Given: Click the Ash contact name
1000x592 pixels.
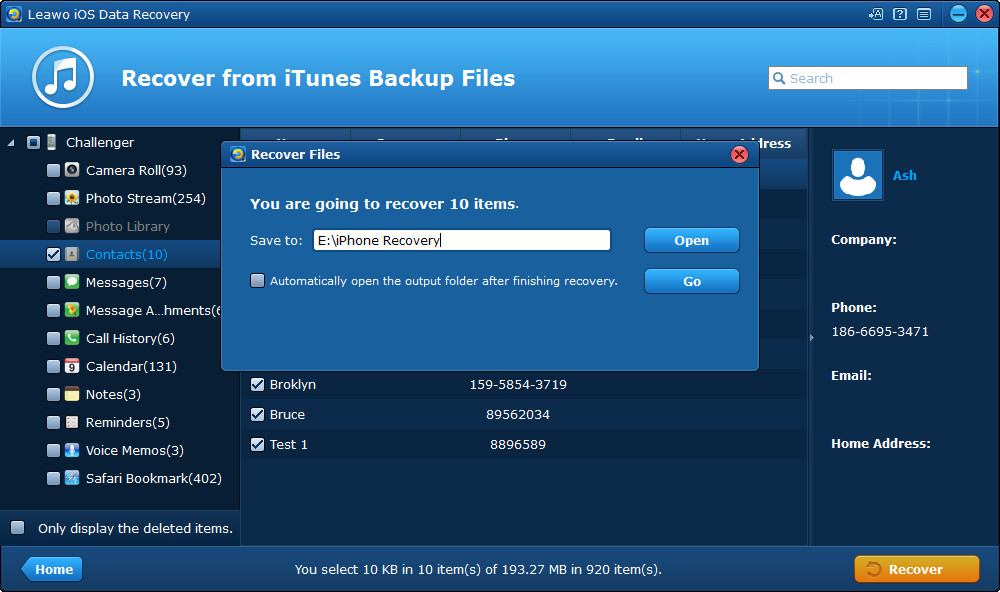Looking at the screenshot, I should tap(904, 175).
